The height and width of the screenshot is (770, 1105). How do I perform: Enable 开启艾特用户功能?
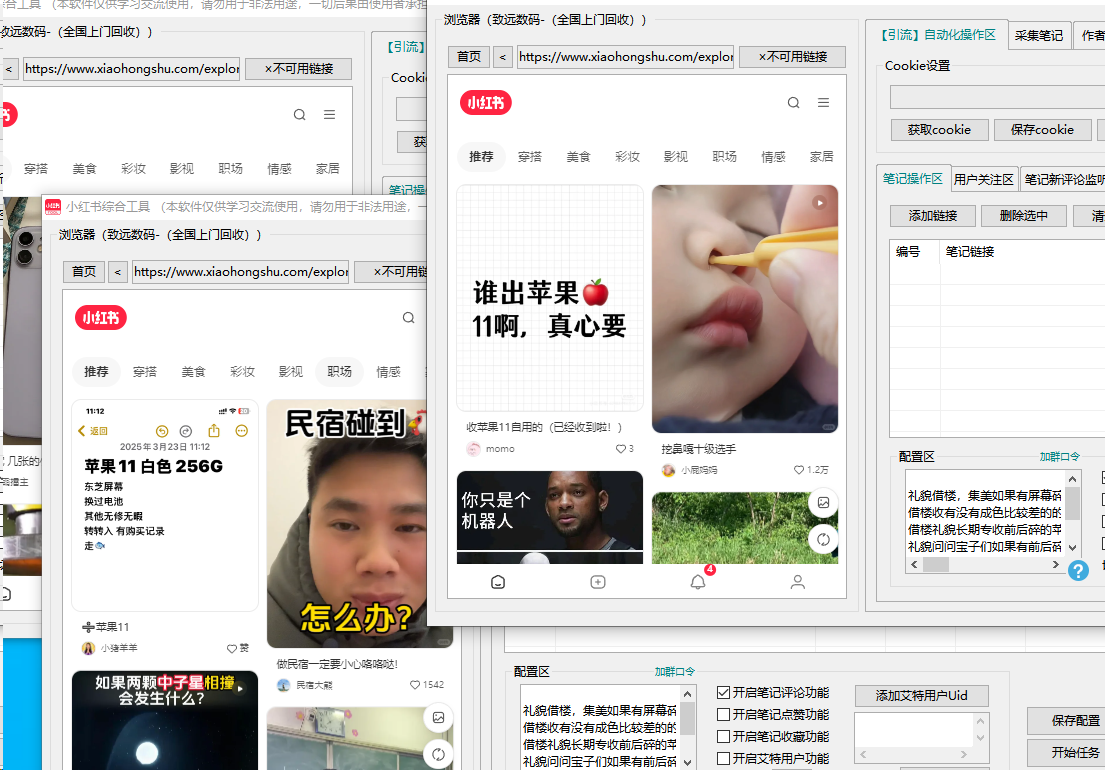coord(723,758)
